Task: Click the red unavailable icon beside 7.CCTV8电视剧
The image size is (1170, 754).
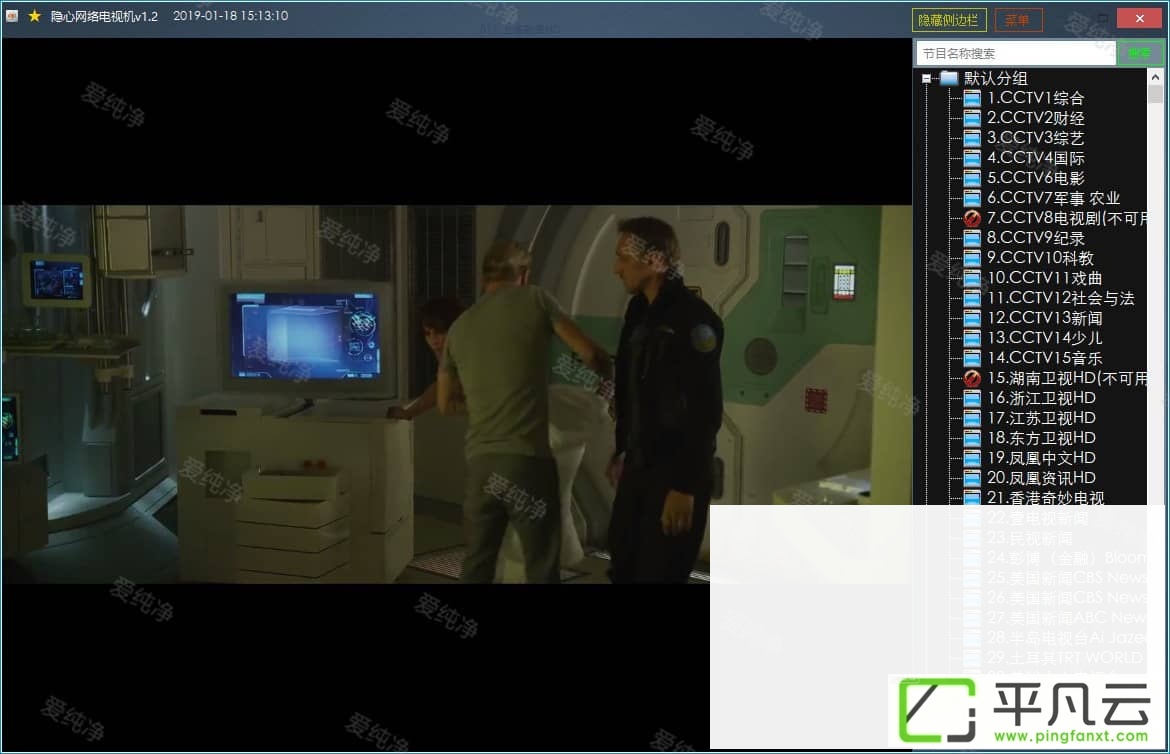Action: coord(972,218)
